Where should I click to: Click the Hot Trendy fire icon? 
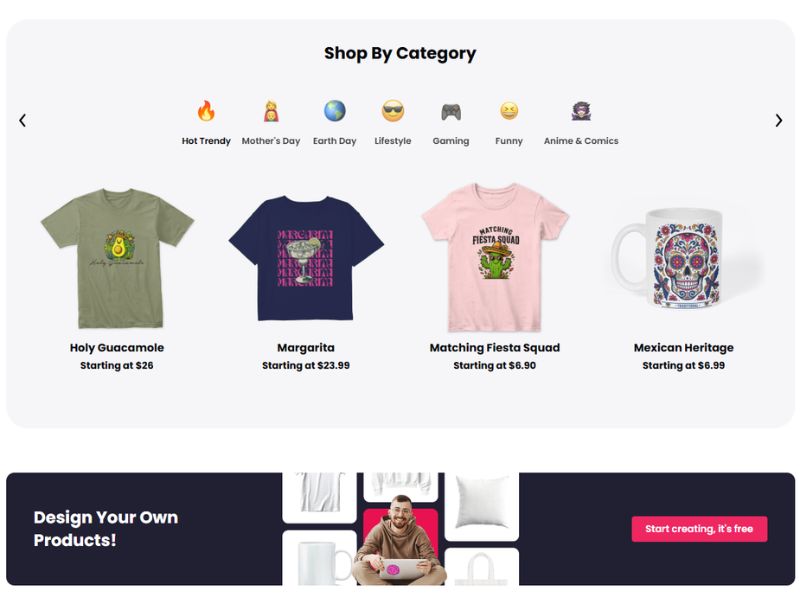coord(206,111)
